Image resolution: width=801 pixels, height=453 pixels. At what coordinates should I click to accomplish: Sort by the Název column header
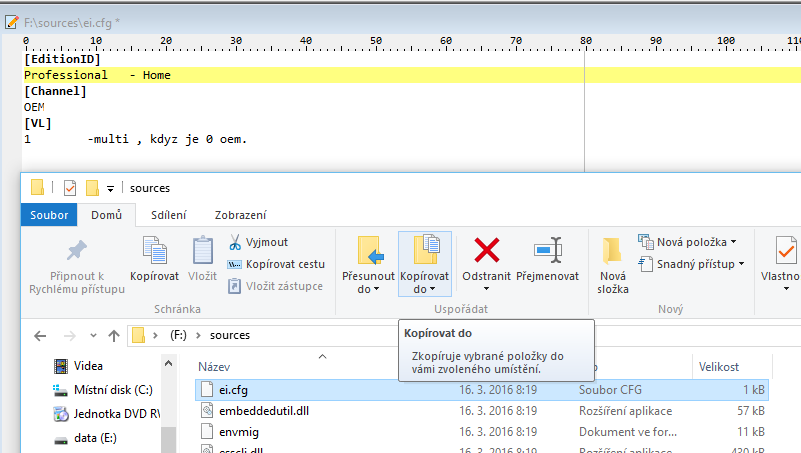pyautogui.click(x=214, y=367)
